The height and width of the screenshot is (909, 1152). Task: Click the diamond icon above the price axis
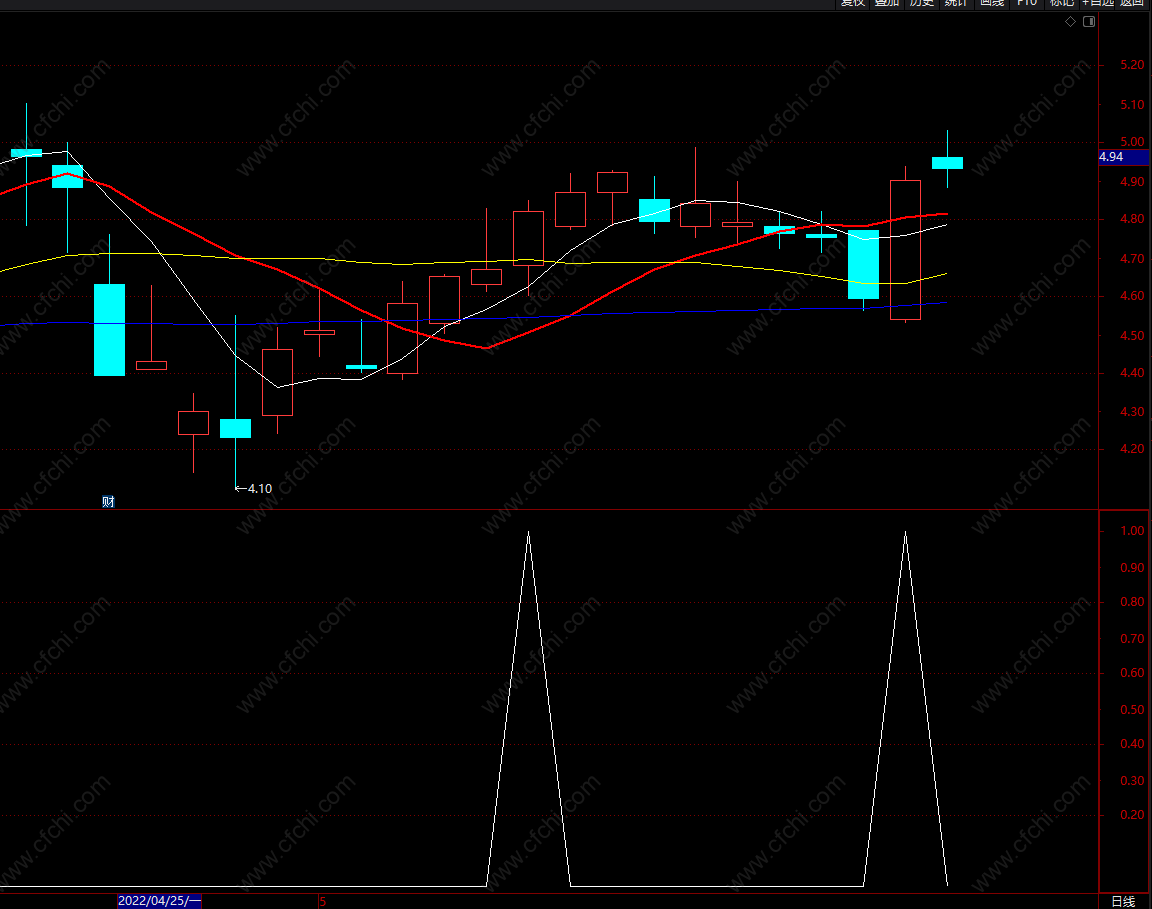1070,21
